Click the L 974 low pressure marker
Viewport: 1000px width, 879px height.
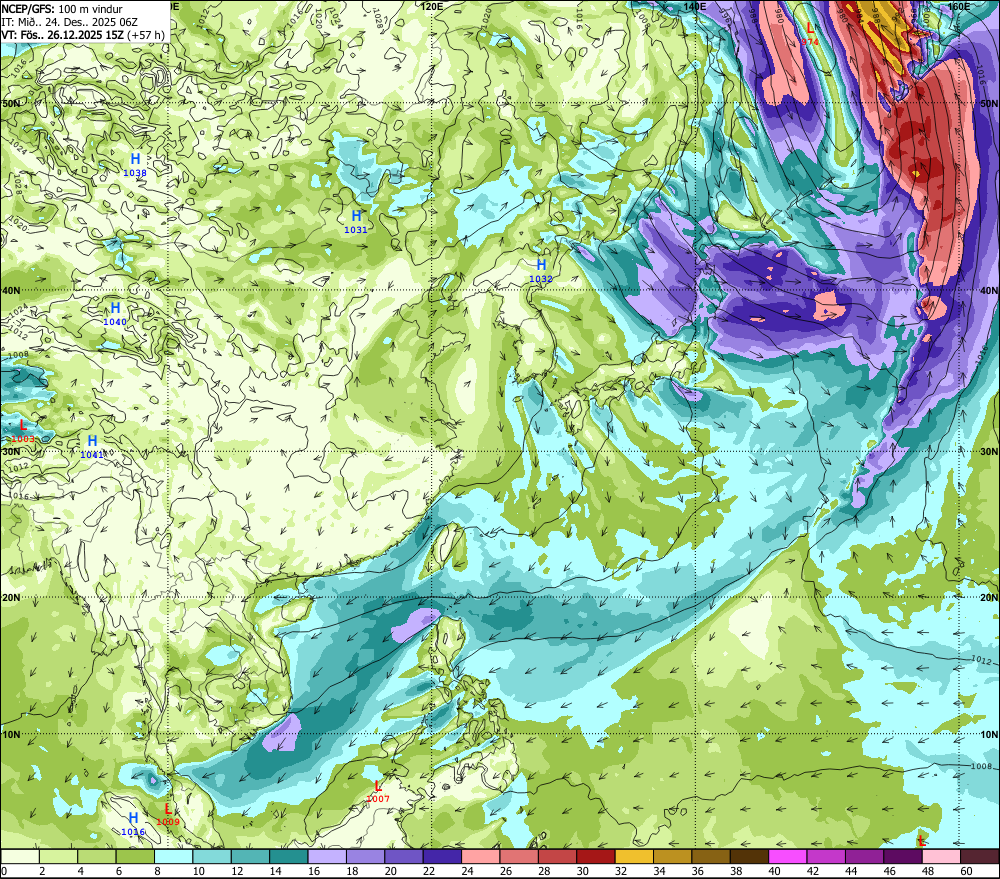pyautogui.click(x=810, y=34)
